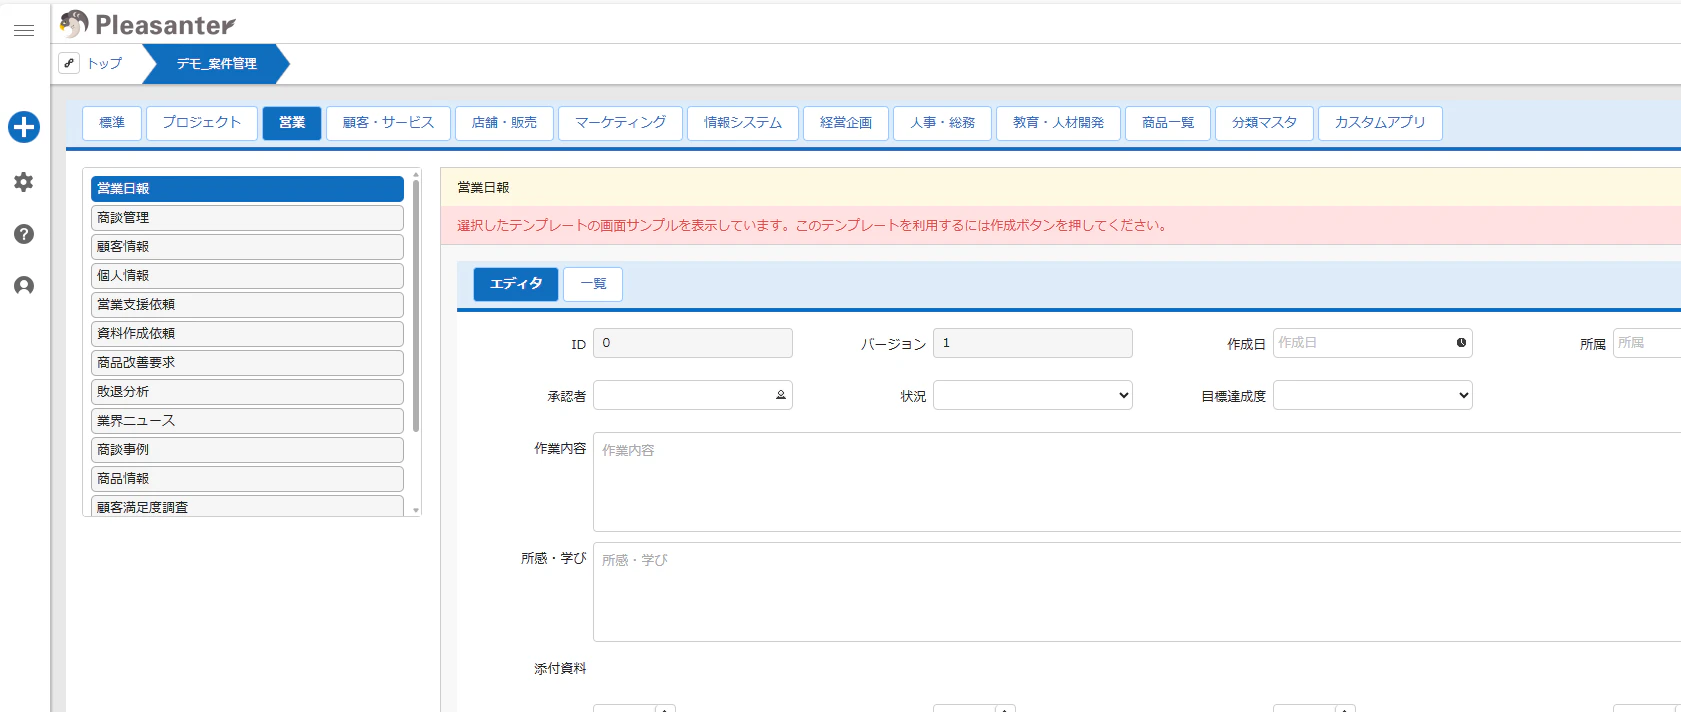Open the help question mark icon

point(24,234)
